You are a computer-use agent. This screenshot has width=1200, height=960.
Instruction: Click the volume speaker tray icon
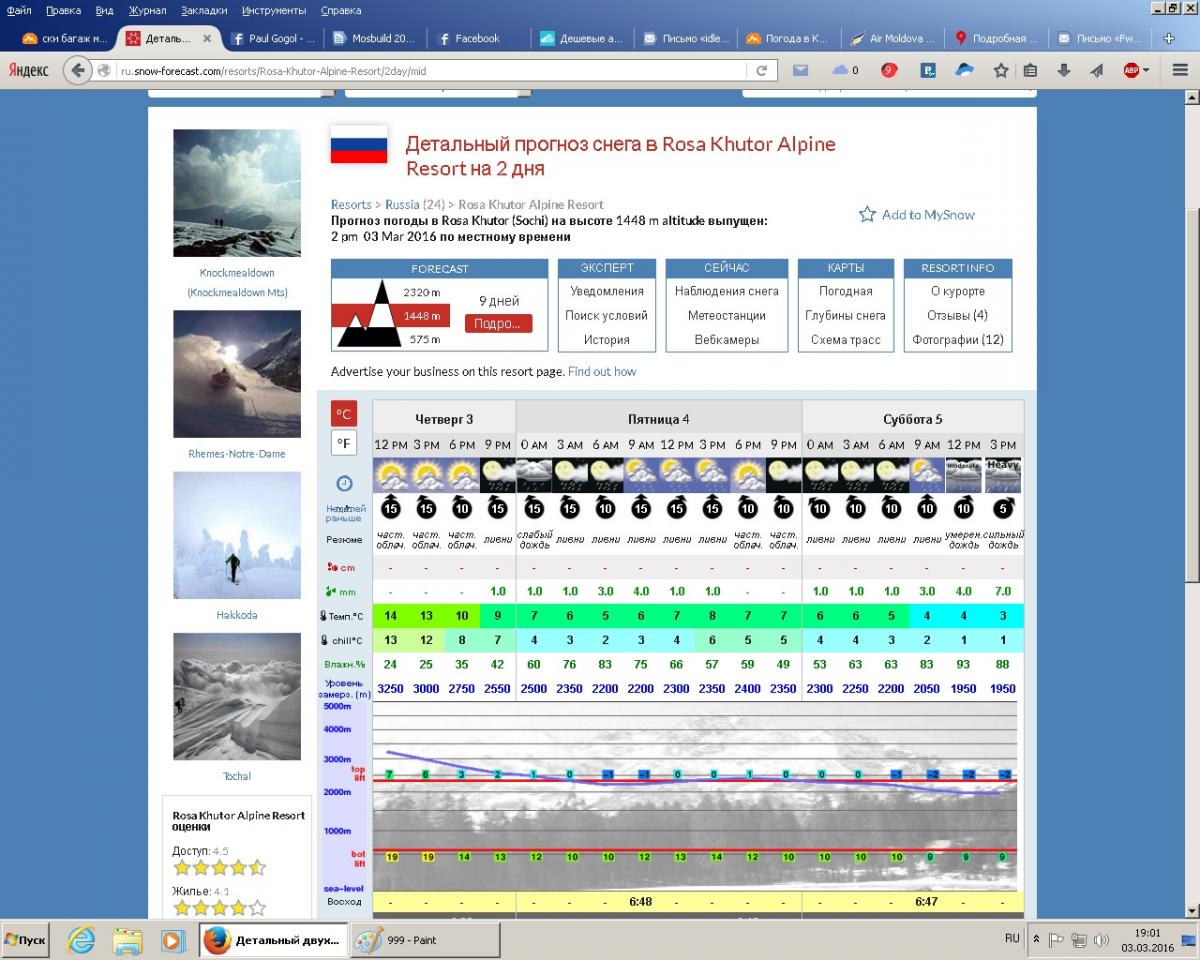[1101, 940]
